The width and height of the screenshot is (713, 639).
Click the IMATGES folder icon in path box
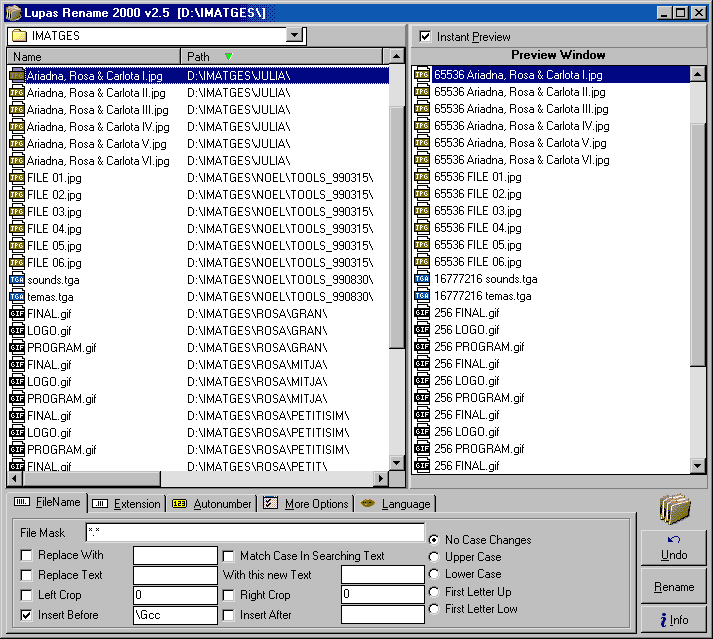click(x=19, y=36)
